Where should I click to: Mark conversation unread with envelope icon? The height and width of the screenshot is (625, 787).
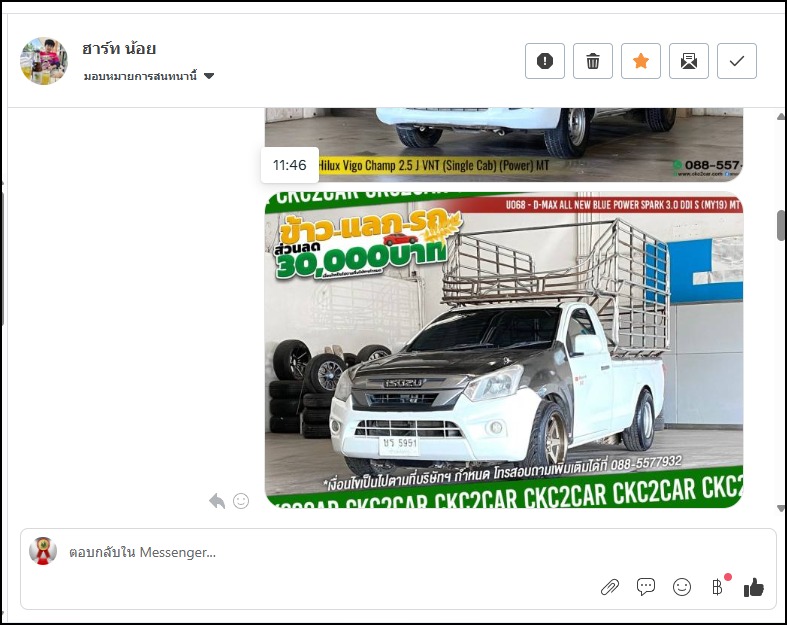pyautogui.click(x=689, y=61)
